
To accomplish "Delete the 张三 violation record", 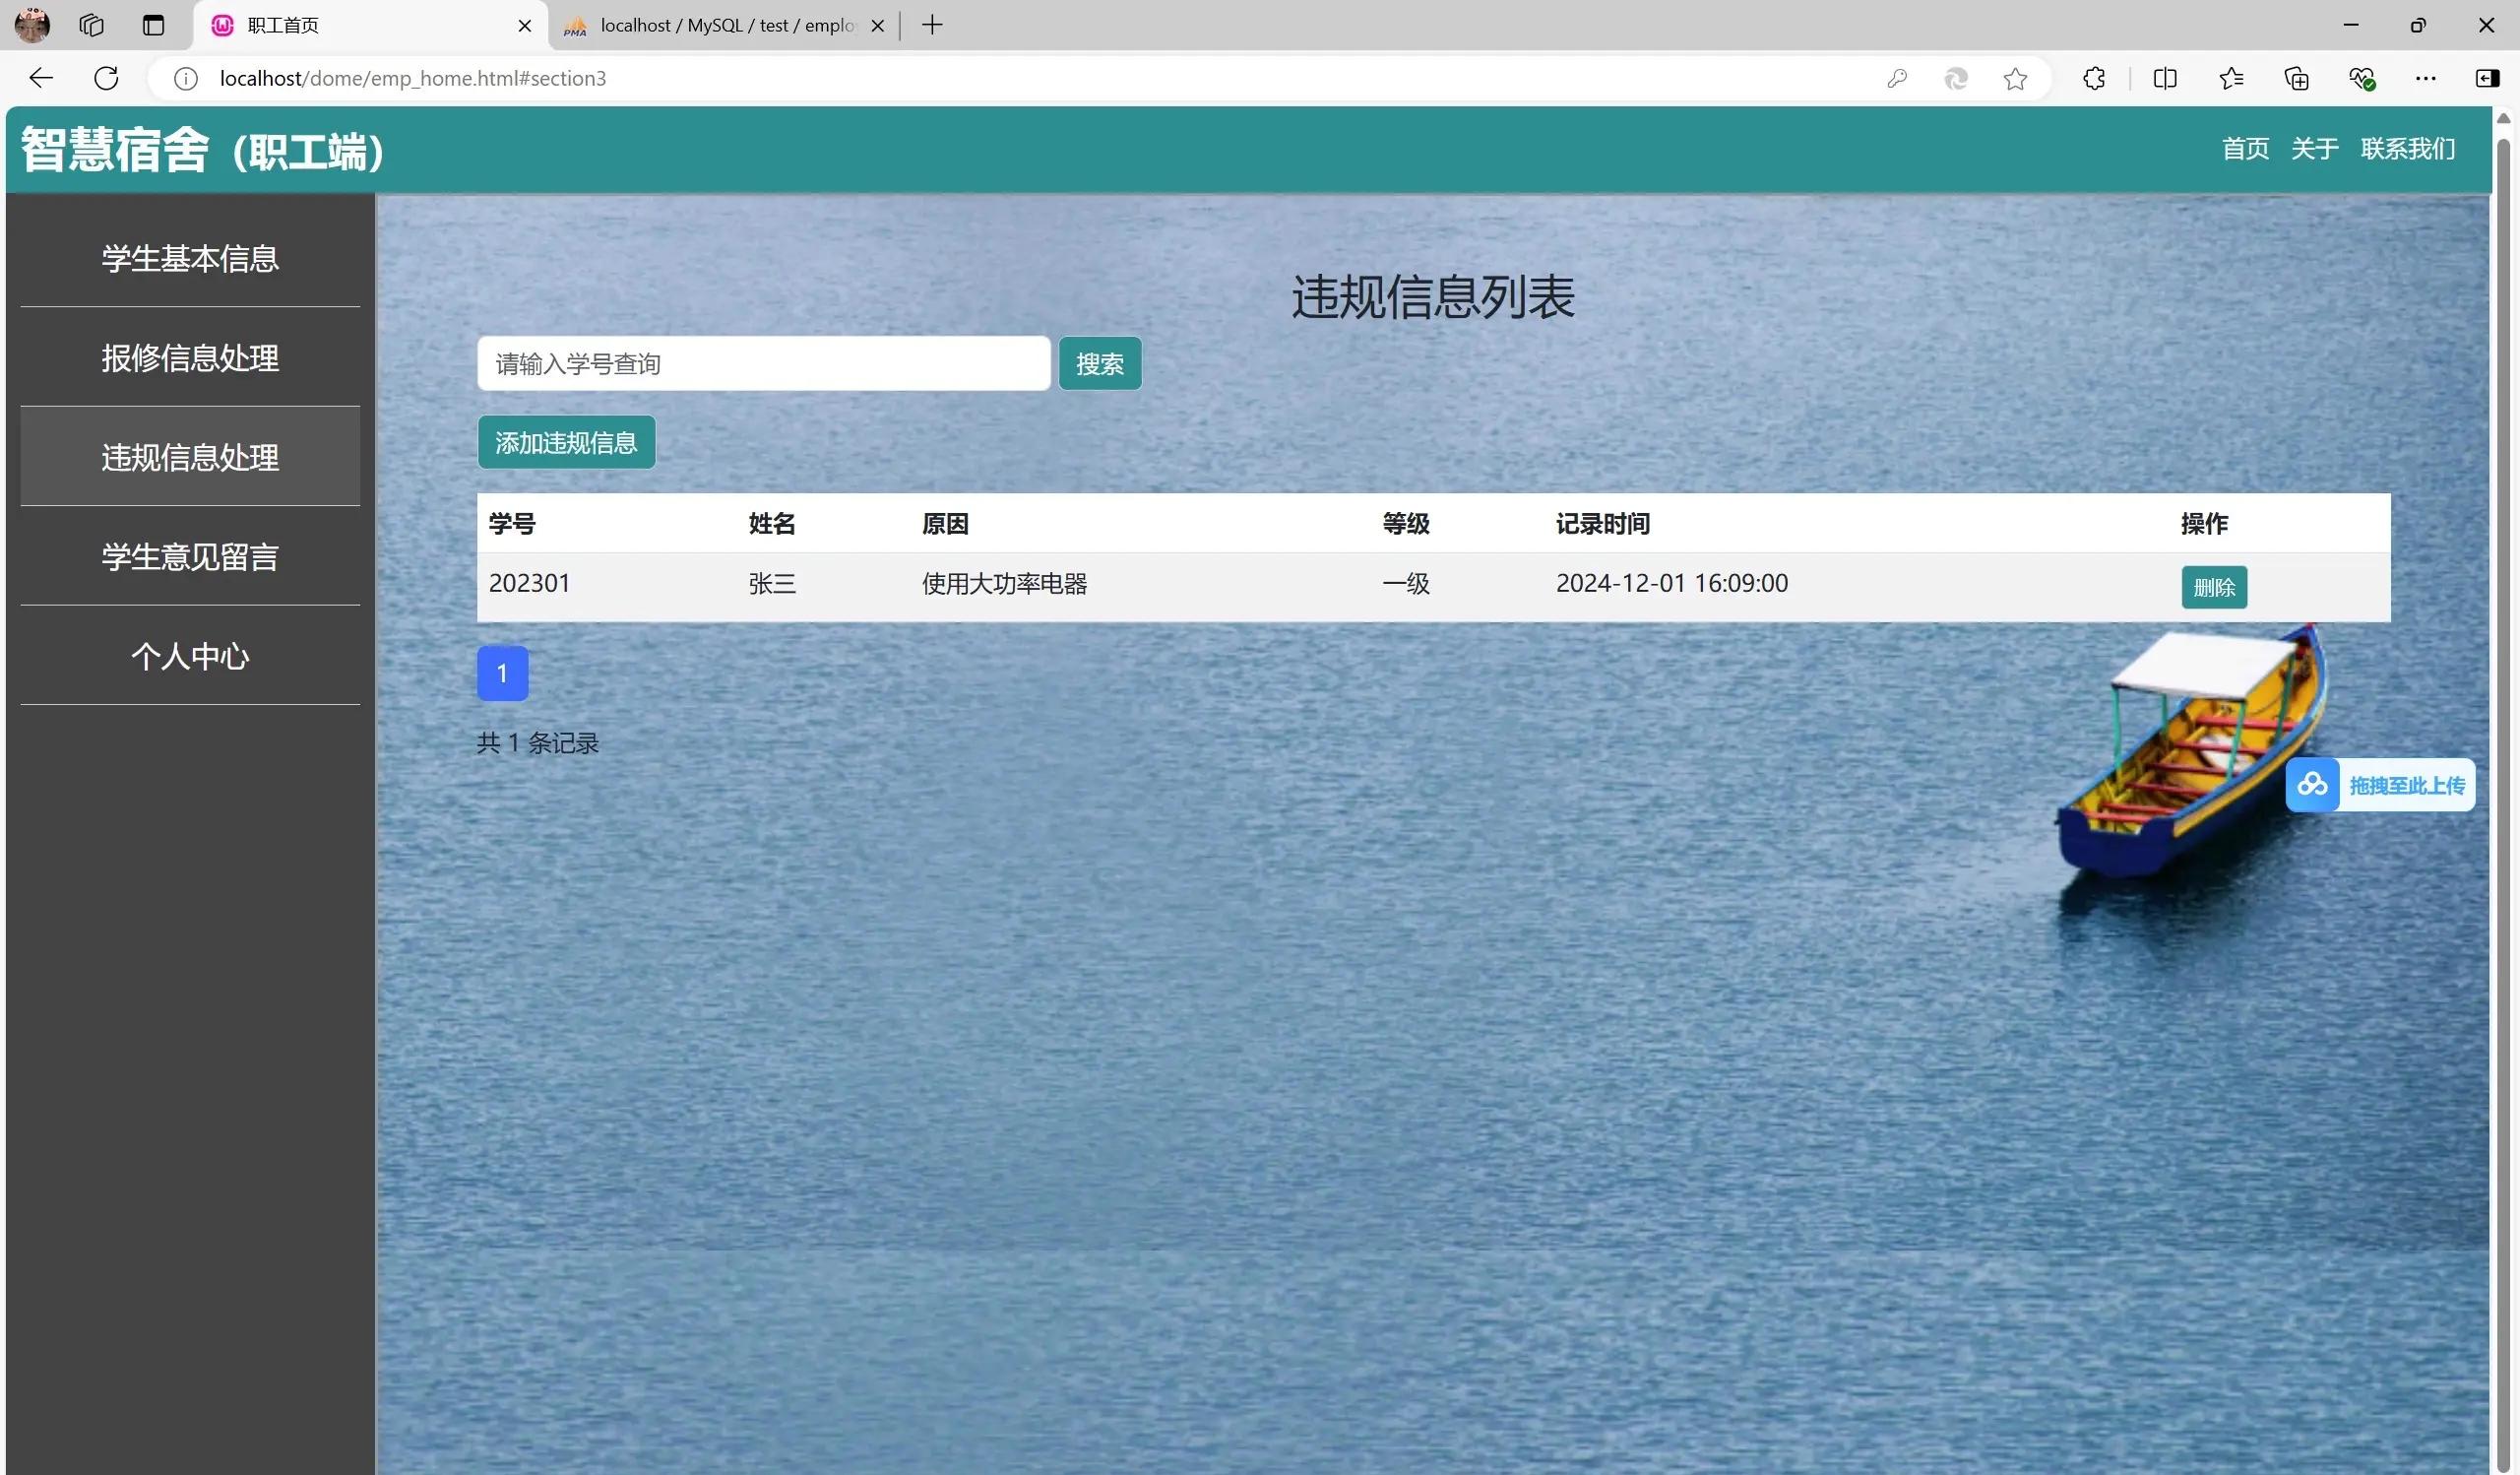I will (x=2213, y=587).
